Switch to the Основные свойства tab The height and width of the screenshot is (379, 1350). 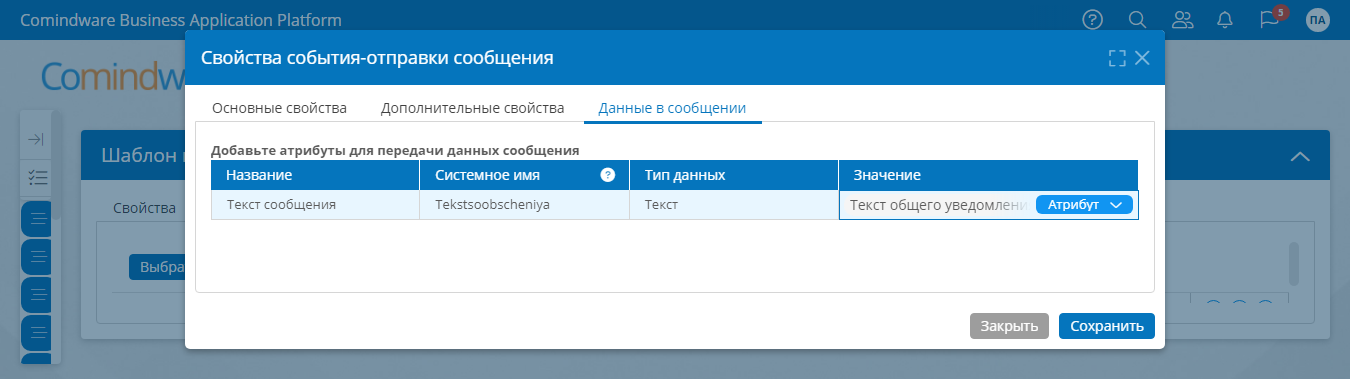[x=280, y=108]
